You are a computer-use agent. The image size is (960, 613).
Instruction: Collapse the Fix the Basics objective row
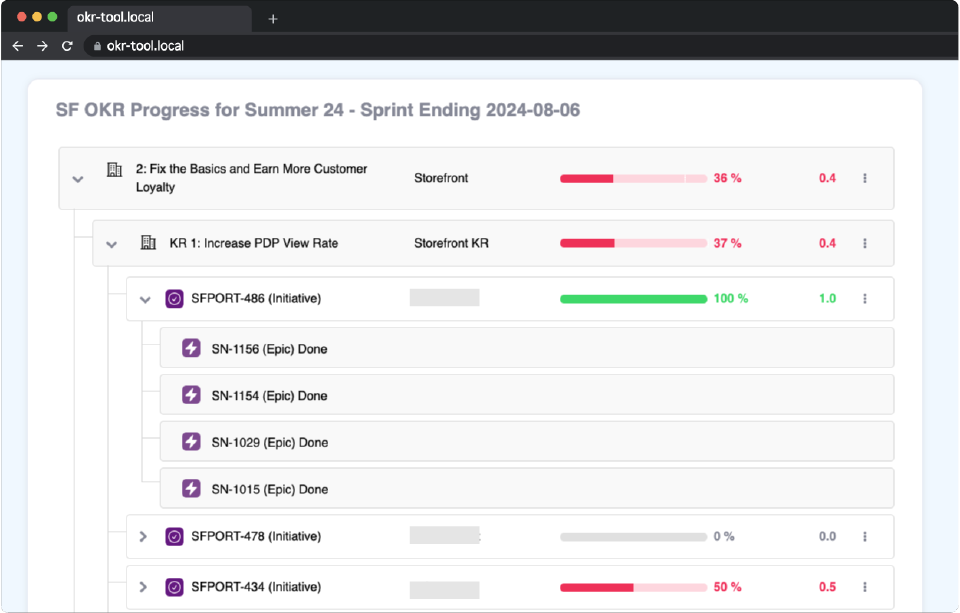pos(78,179)
